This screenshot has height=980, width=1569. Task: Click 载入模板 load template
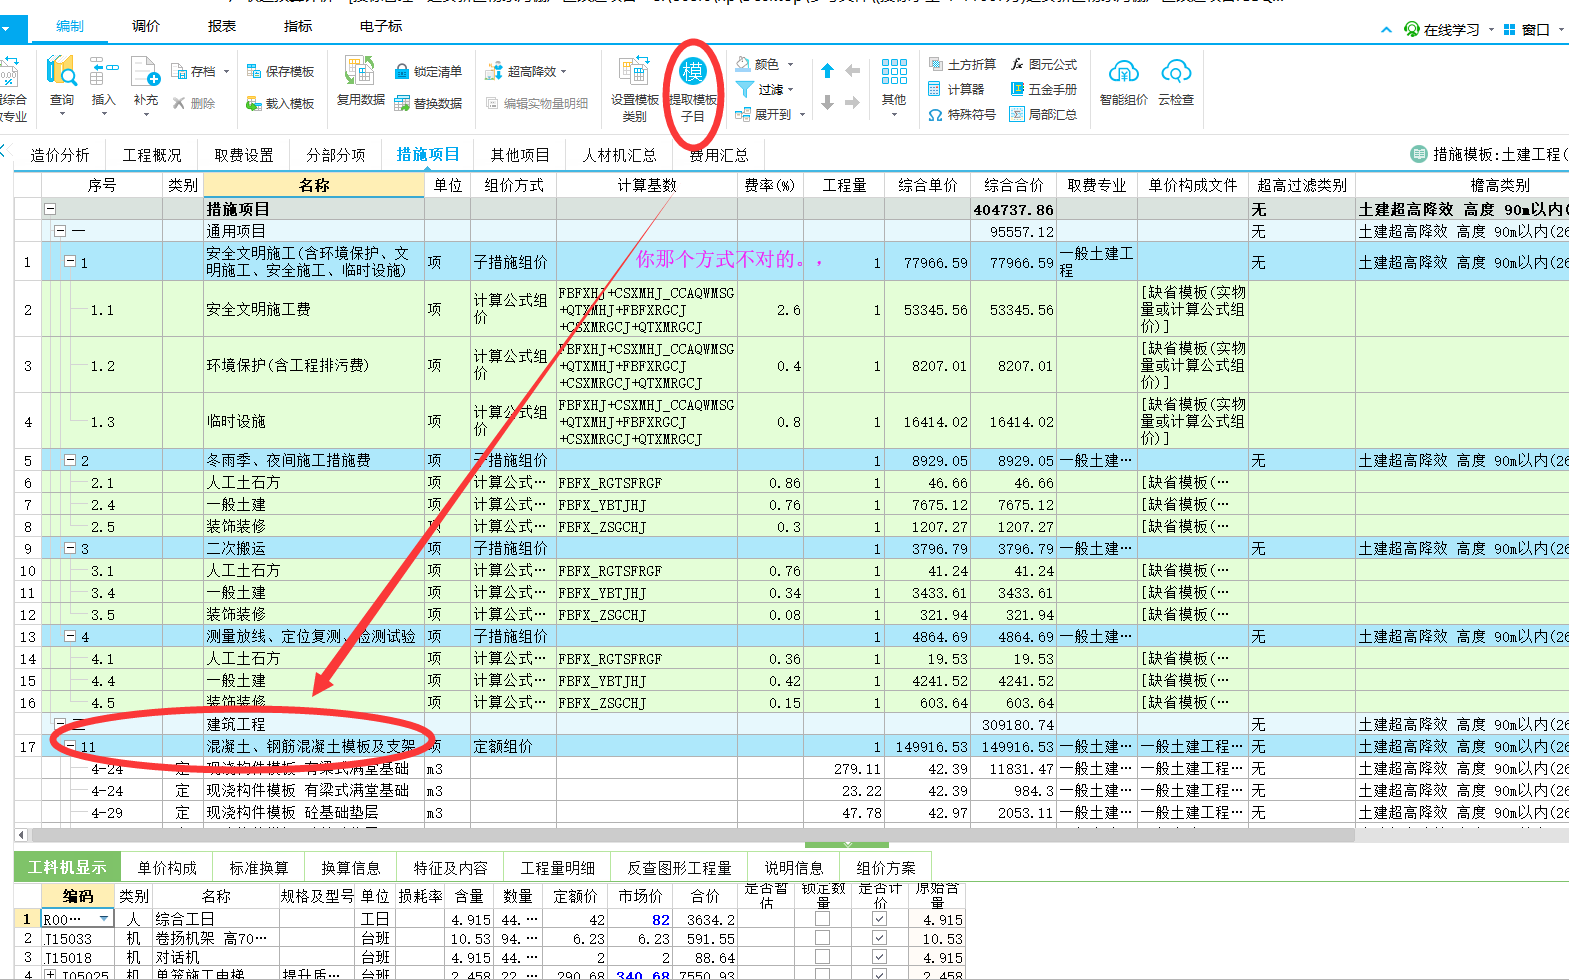click(280, 104)
